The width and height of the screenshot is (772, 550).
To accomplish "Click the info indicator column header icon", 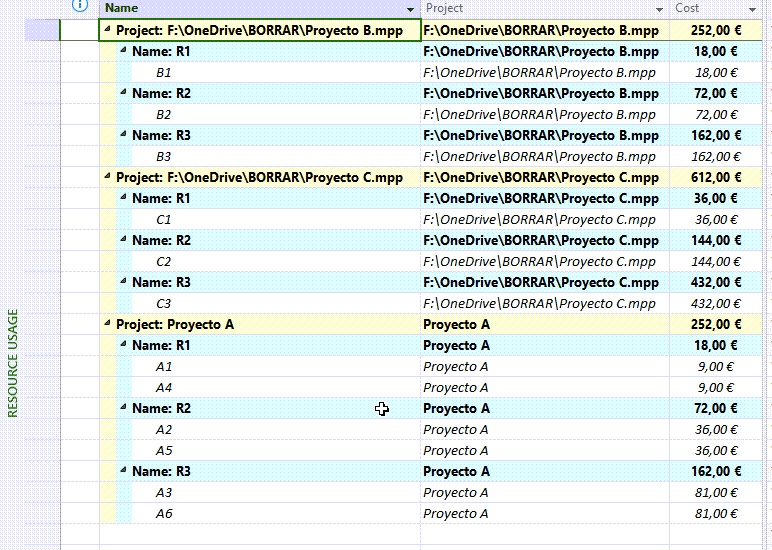I will [x=80, y=5].
